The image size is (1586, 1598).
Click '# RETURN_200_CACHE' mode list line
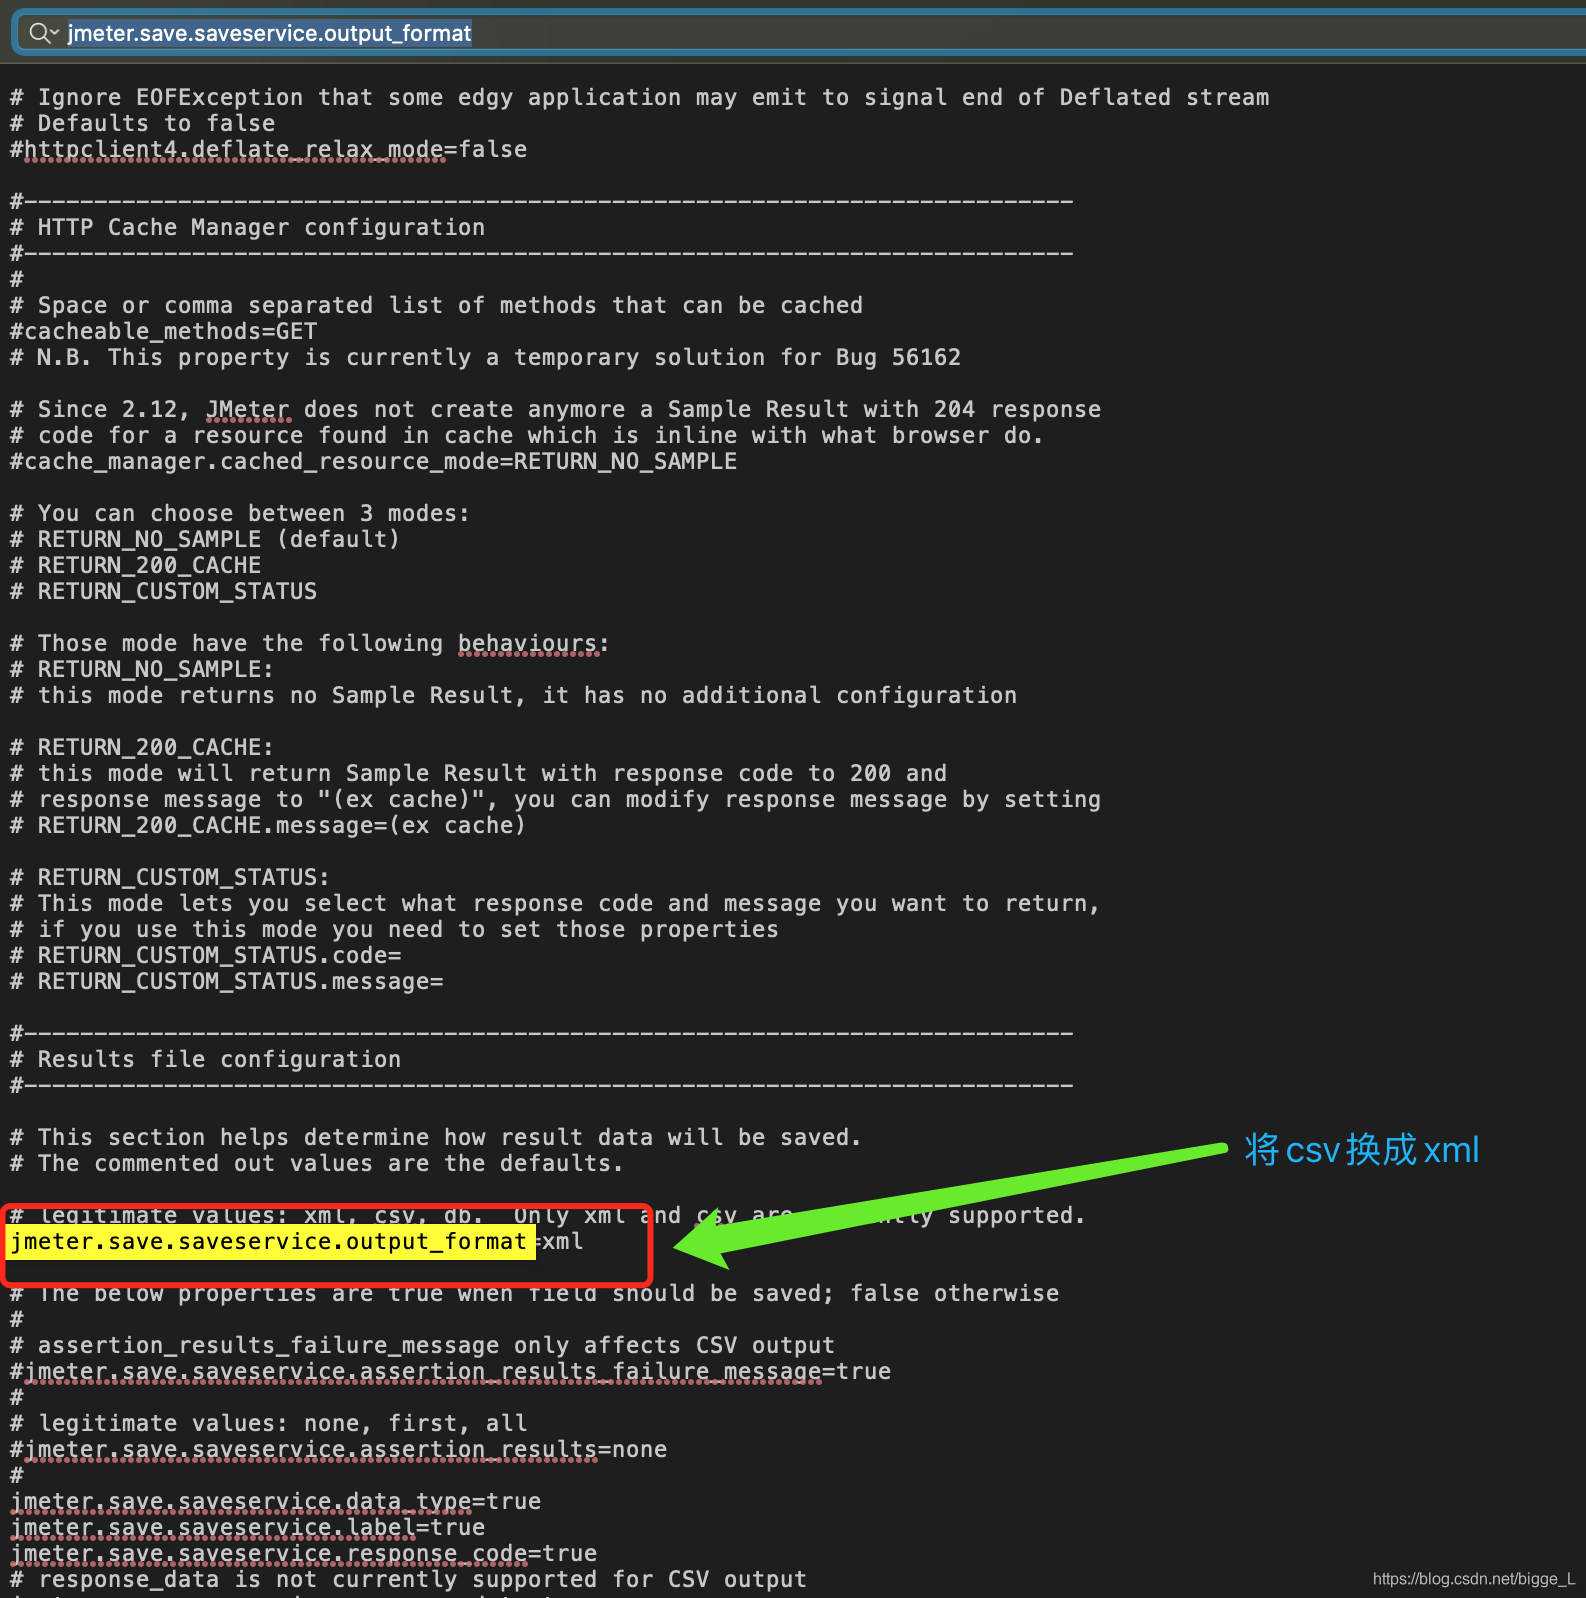[135, 566]
